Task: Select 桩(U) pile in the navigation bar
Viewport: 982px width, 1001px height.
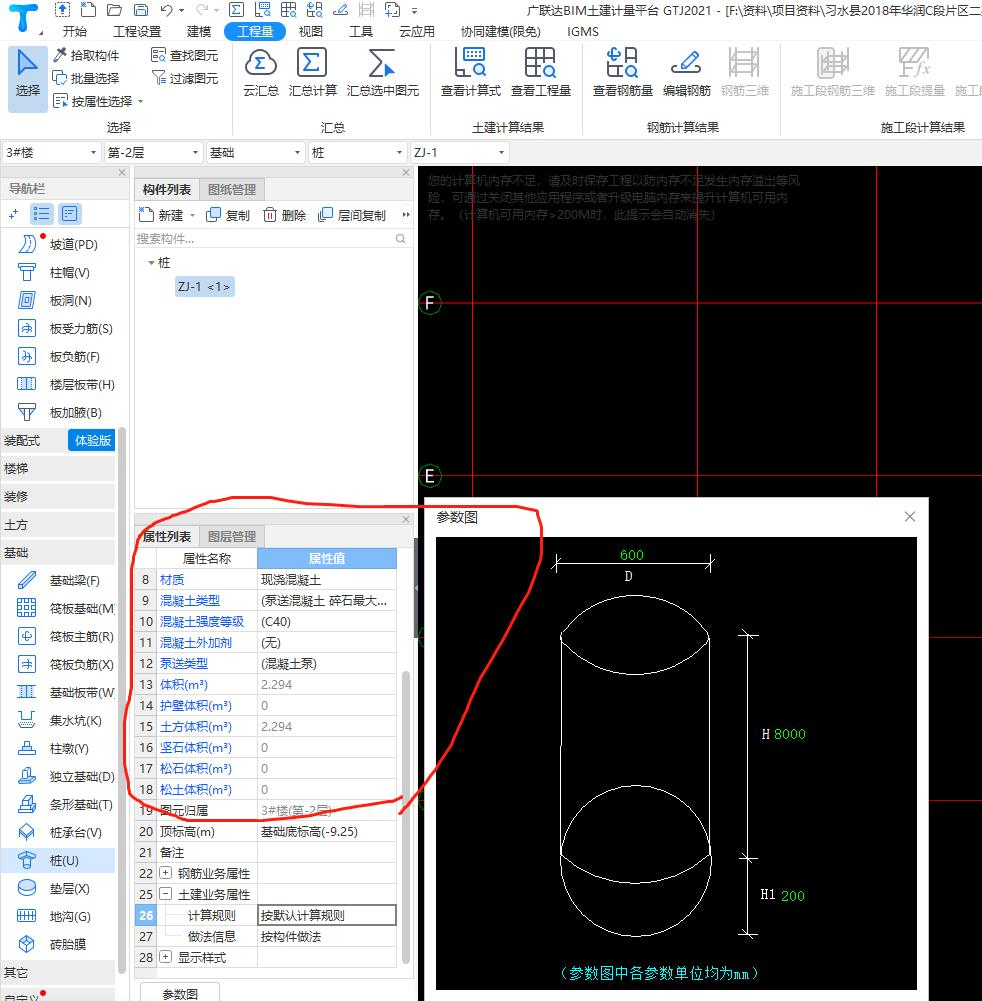Action: click(58, 860)
